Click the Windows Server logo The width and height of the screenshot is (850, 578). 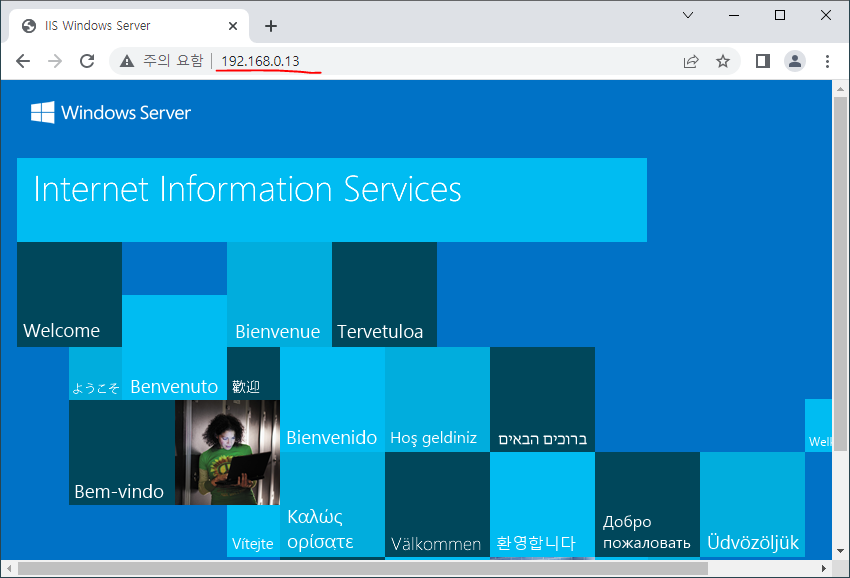click(111, 112)
